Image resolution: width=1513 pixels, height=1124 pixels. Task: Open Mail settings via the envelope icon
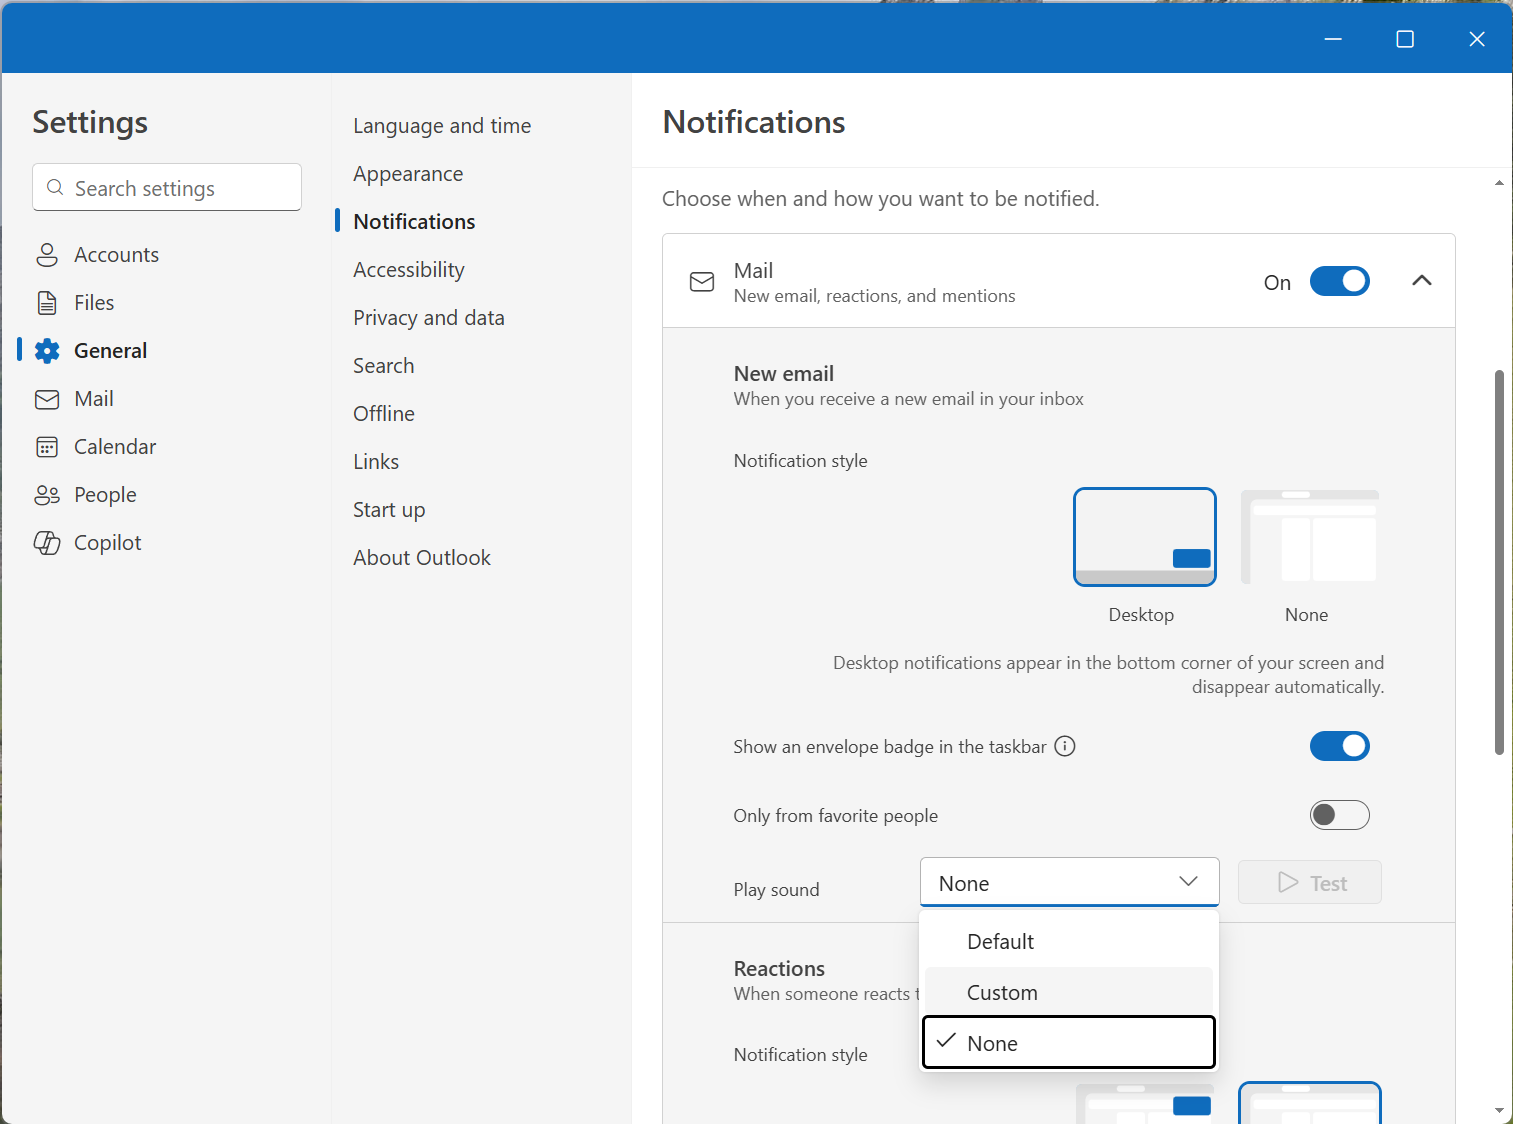(x=47, y=398)
